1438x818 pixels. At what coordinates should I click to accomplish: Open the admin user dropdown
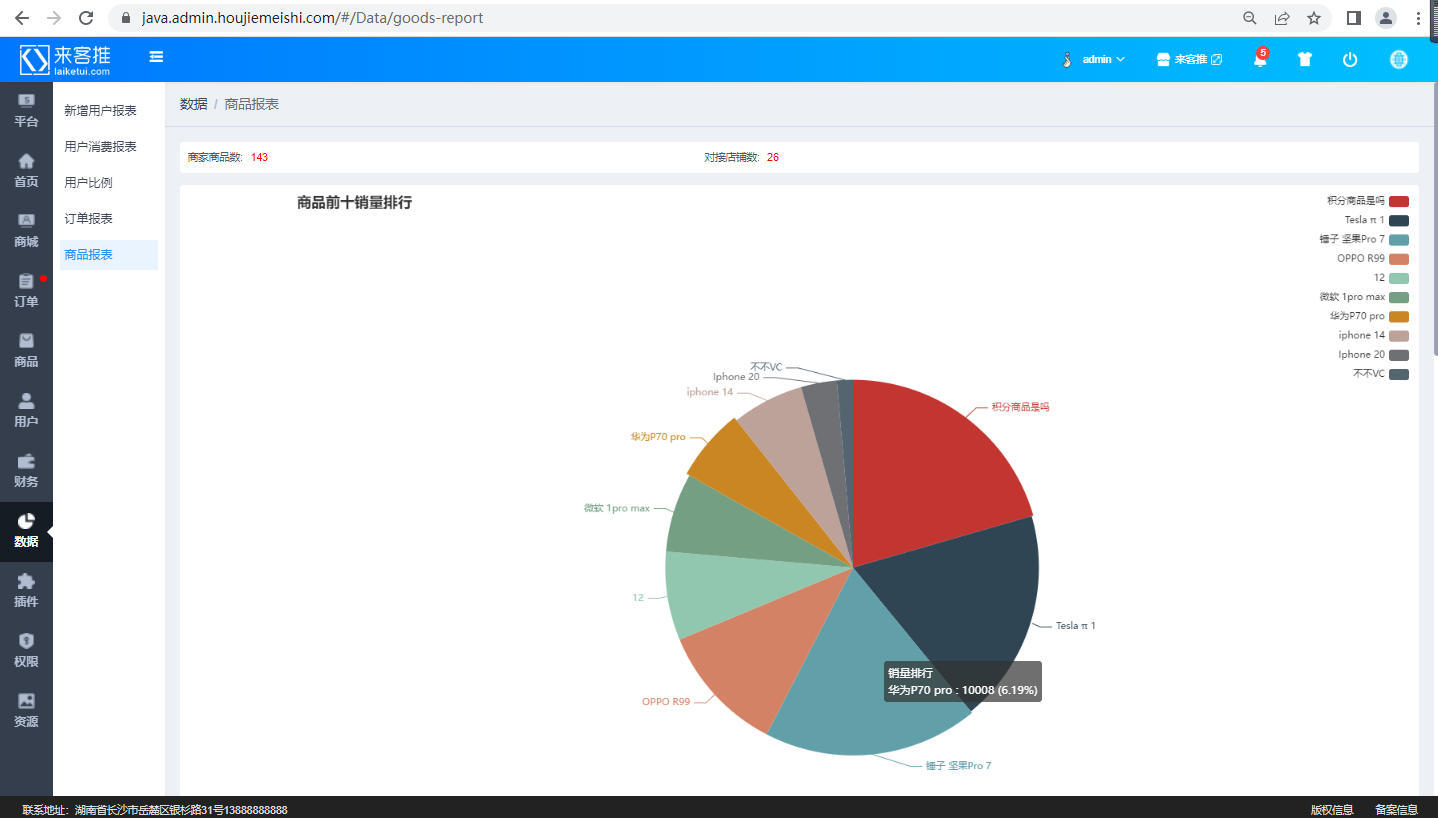1094,59
